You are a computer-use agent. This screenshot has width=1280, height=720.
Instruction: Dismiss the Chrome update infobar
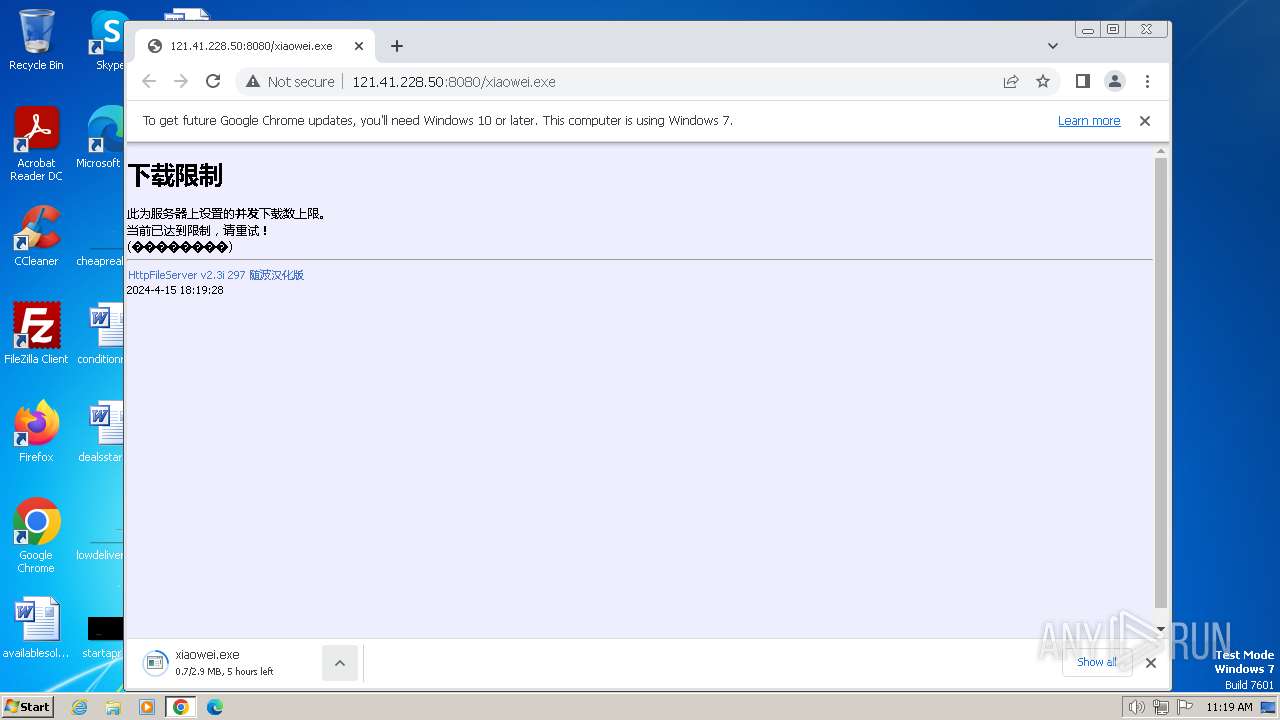pos(1145,121)
